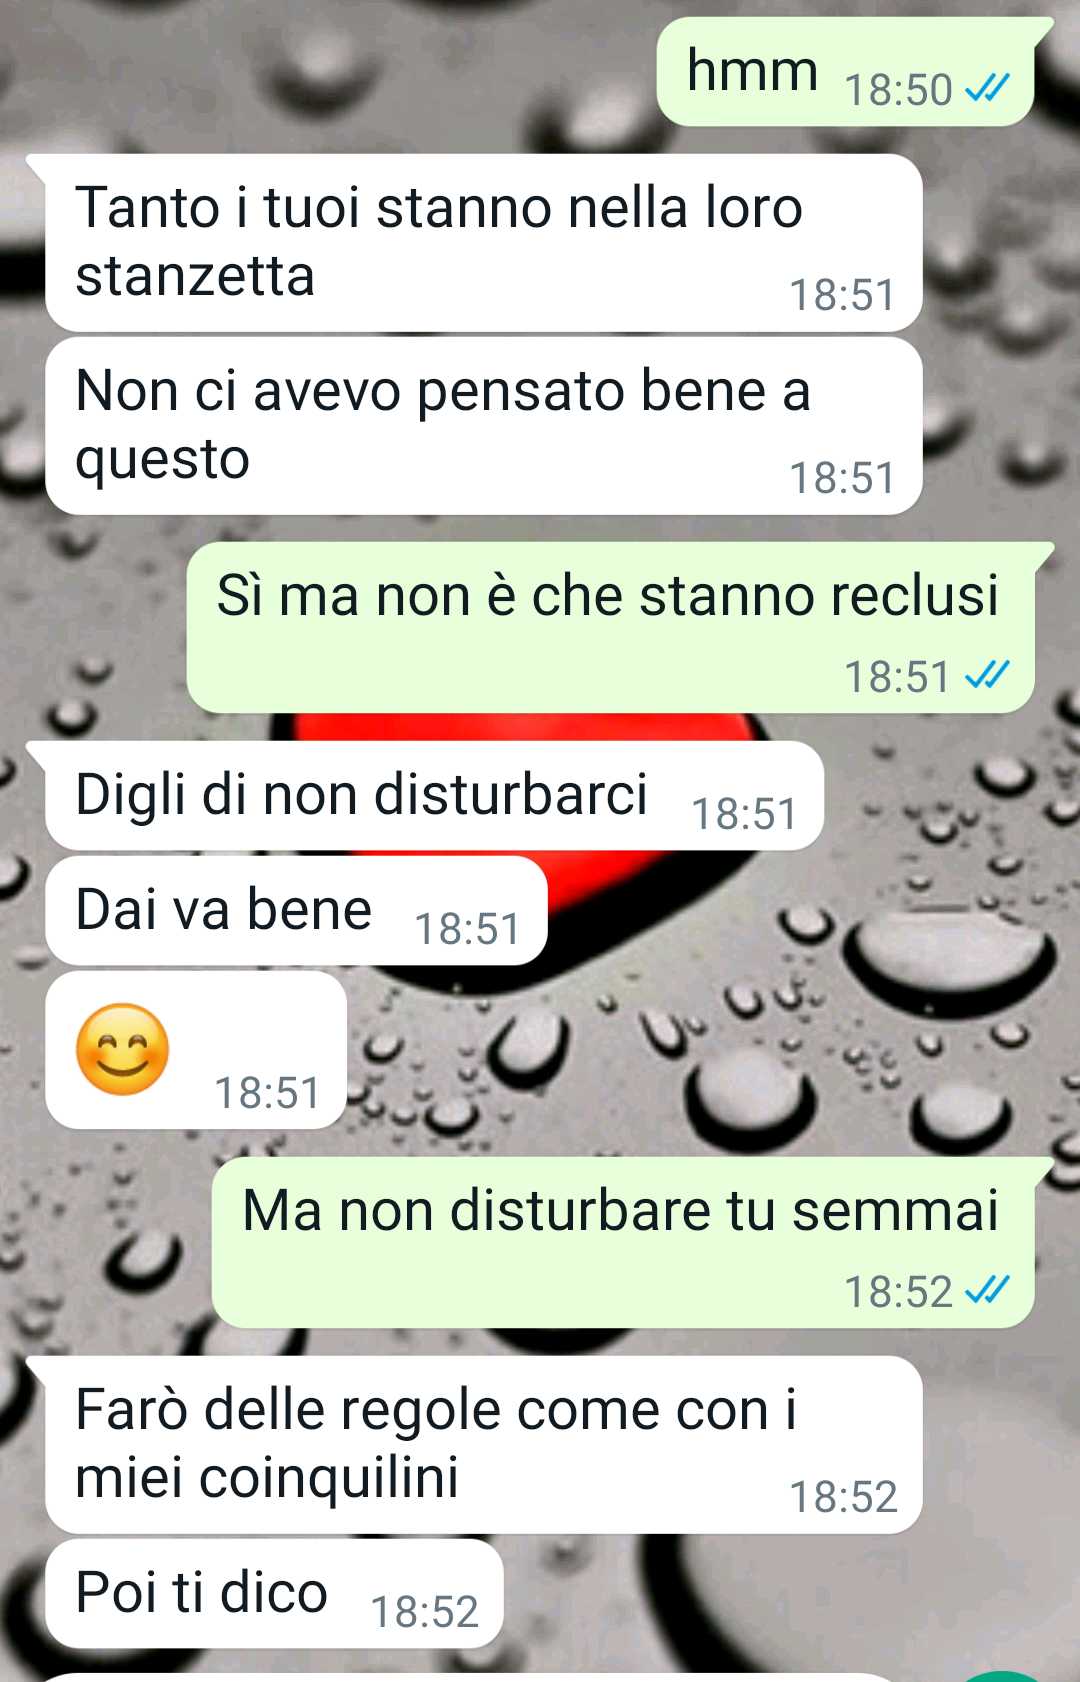Tap 18:52 timestamp beside 'miei coinquilini'
Image resolution: width=1080 pixels, height=1682 pixels.
click(x=843, y=1497)
